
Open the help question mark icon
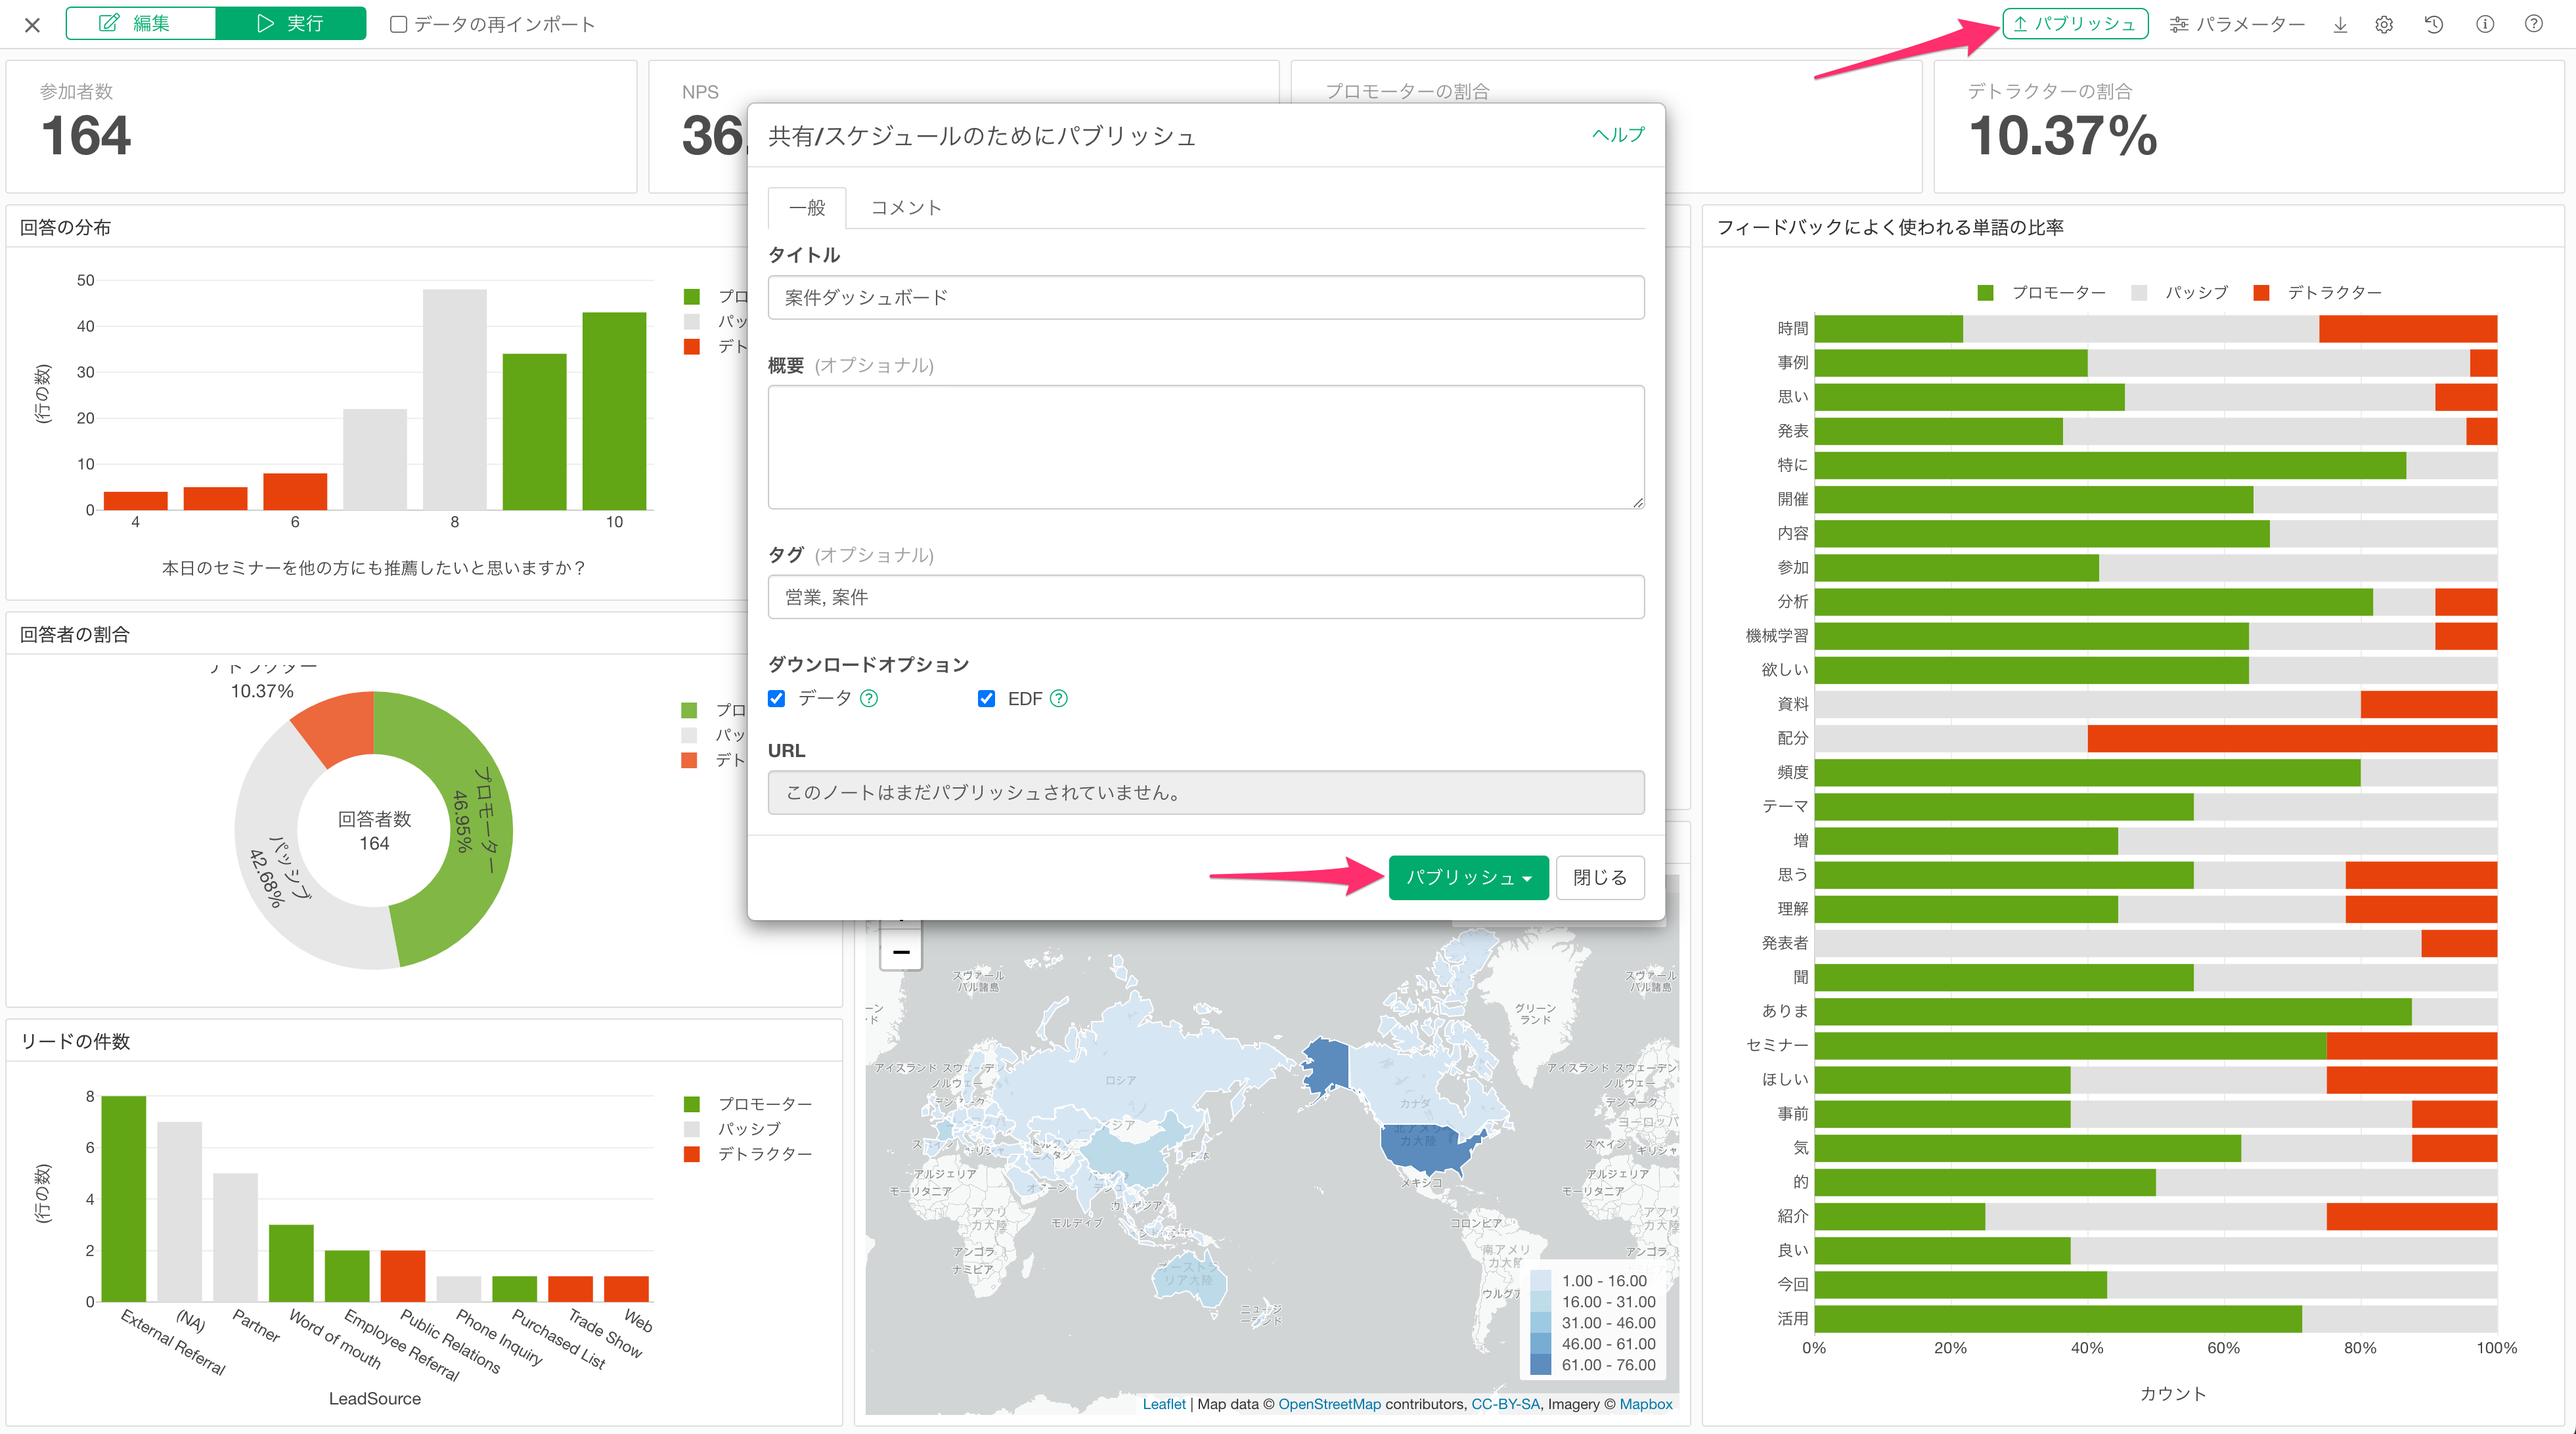tap(2534, 25)
